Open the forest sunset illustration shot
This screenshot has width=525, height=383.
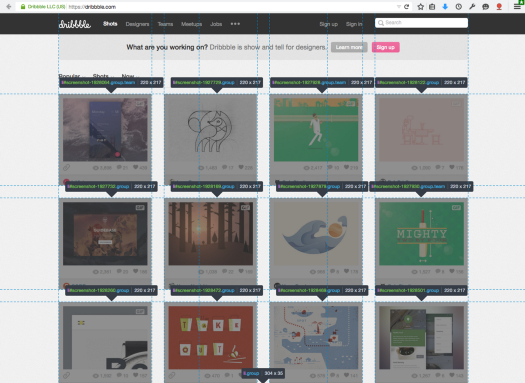211,234
